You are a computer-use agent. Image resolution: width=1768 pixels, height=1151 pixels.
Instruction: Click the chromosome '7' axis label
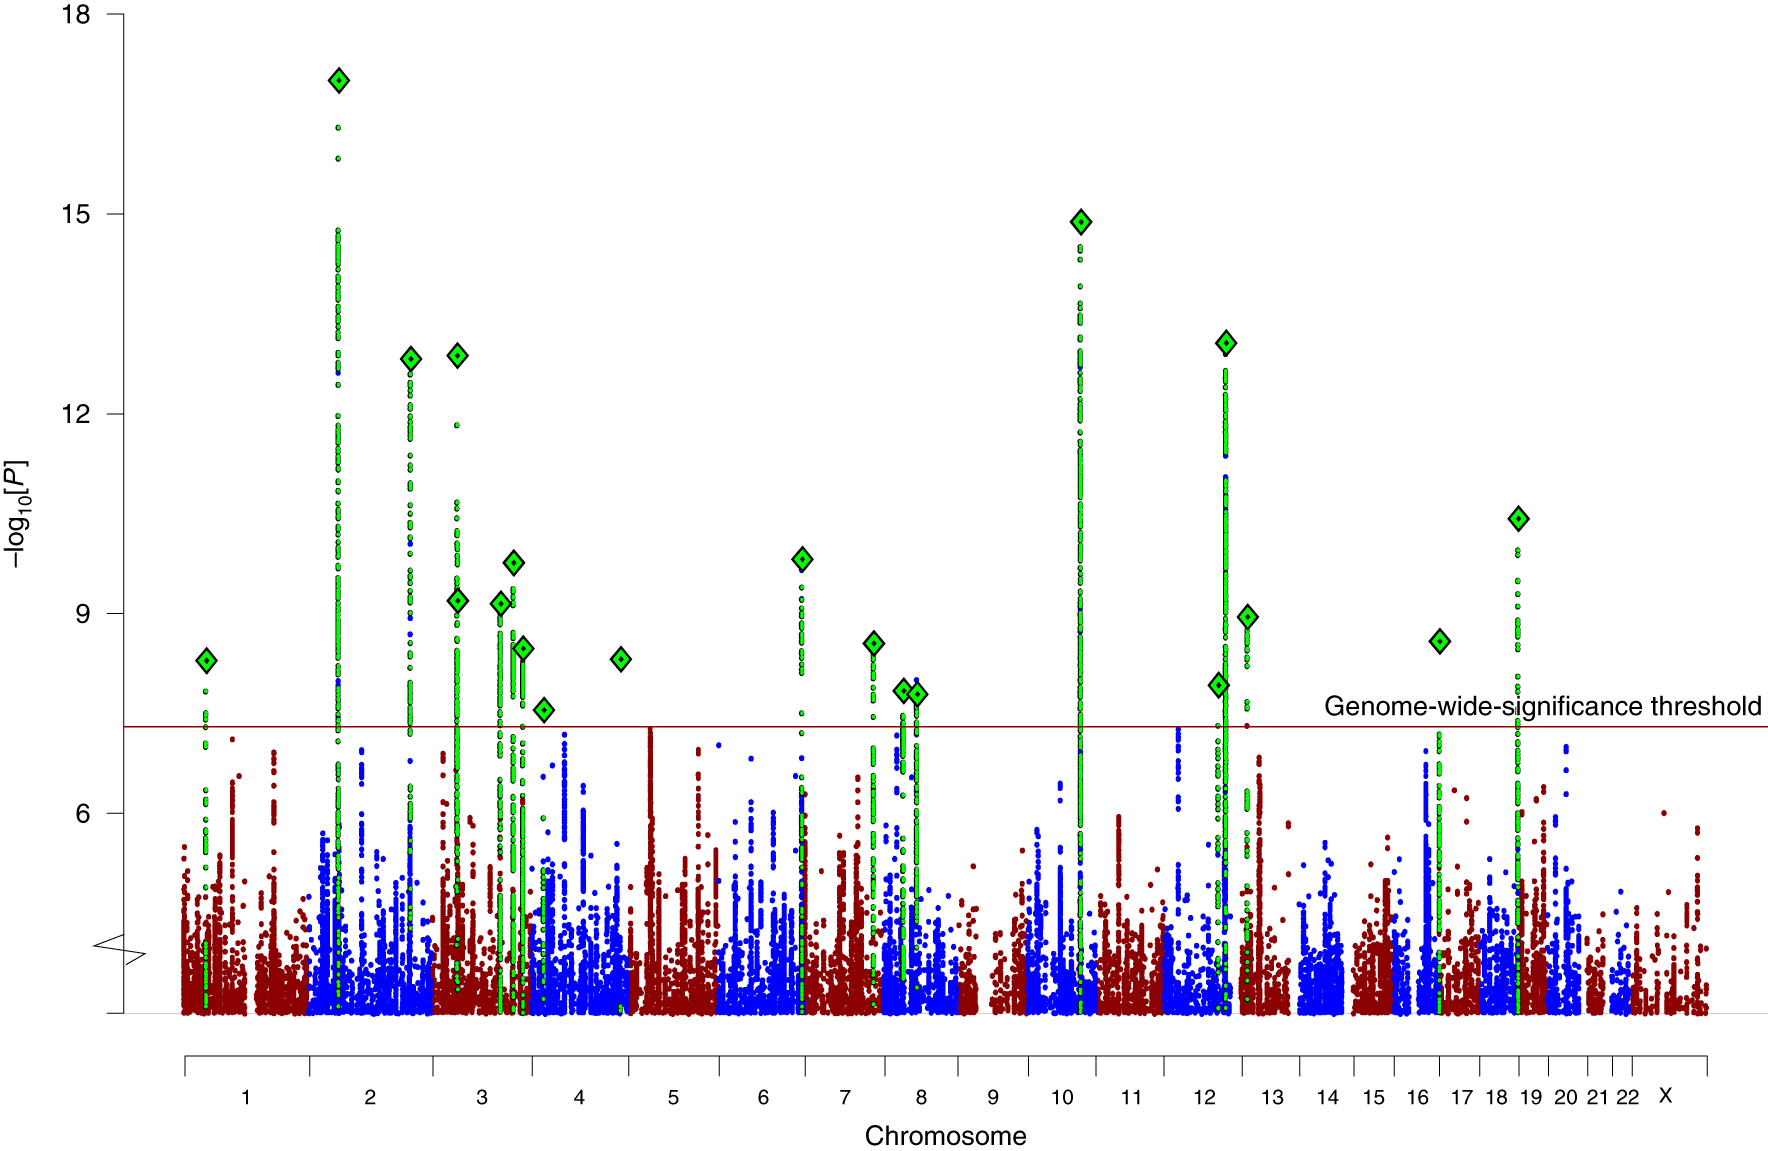pyautogui.click(x=845, y=1098)
